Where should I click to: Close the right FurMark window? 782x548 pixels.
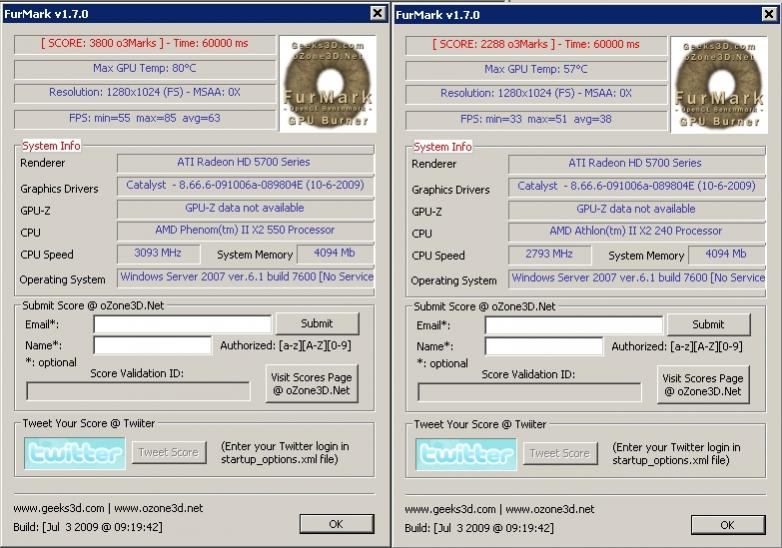coord(770,14)
